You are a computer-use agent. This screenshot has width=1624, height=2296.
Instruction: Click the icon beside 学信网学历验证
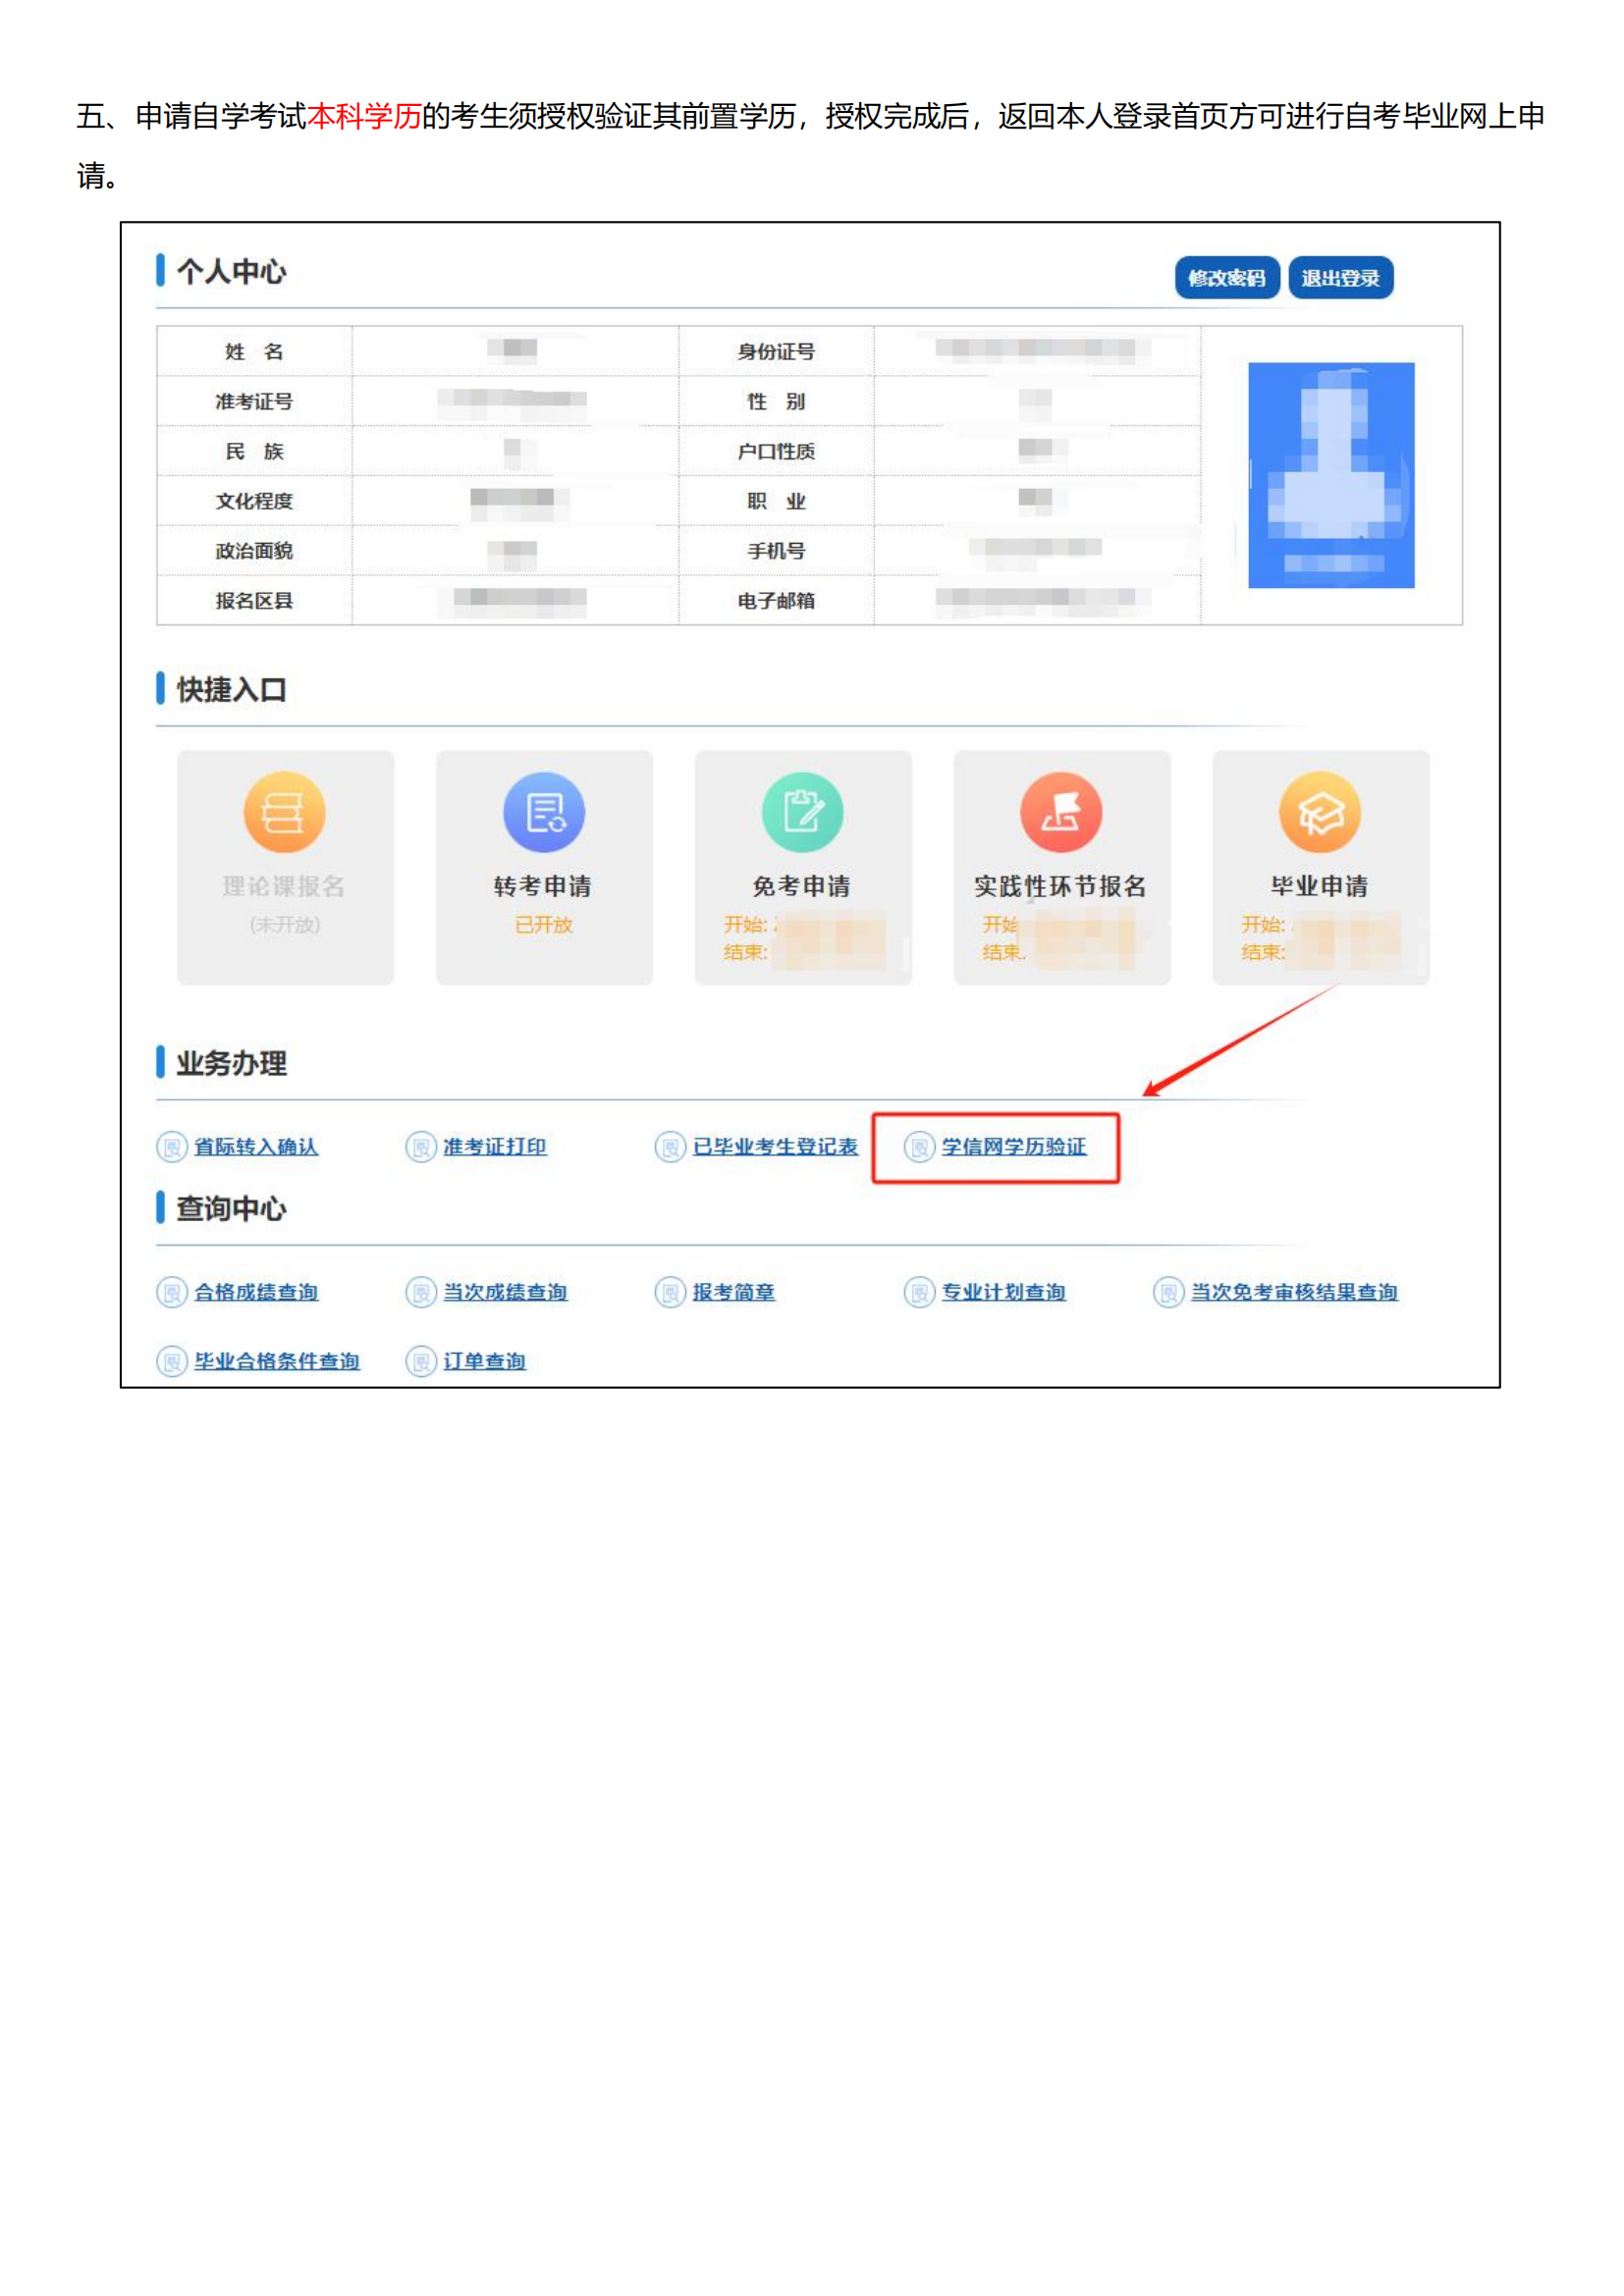(919, 1147)
